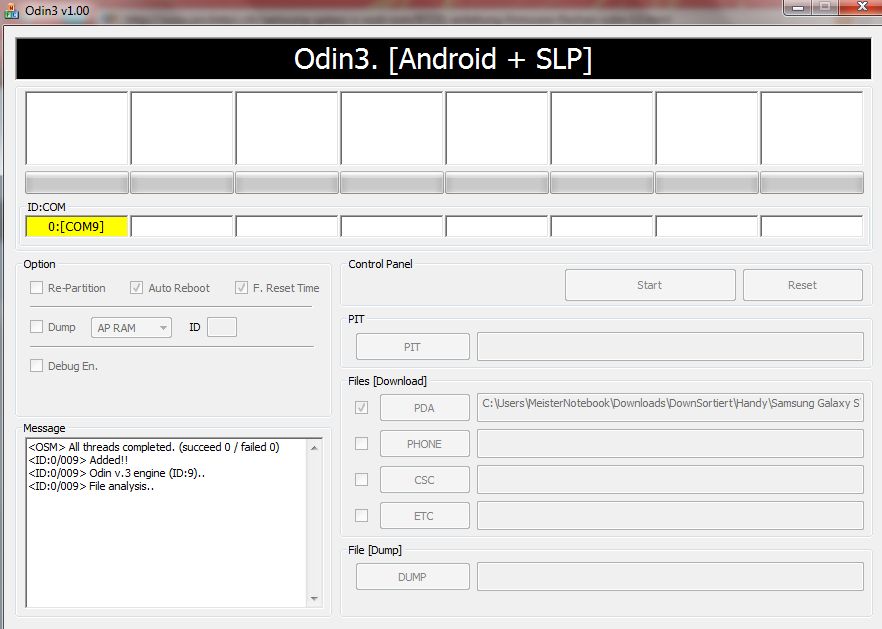Click the Odin3 title bar app icon

(x=11, y=11)
